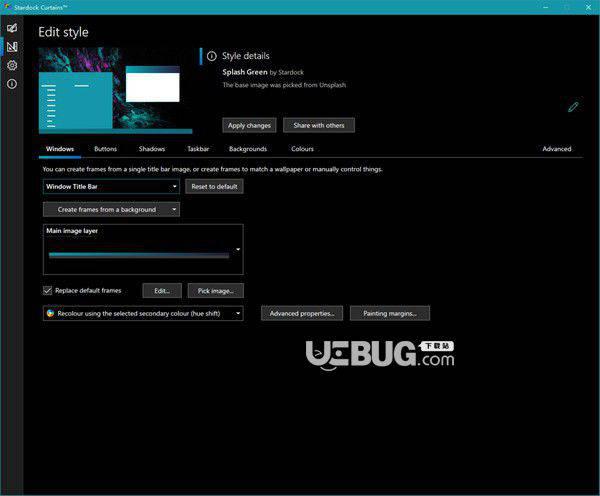Select the title bar image preview strip
The image size is (600, 496).
pos(139,255)
